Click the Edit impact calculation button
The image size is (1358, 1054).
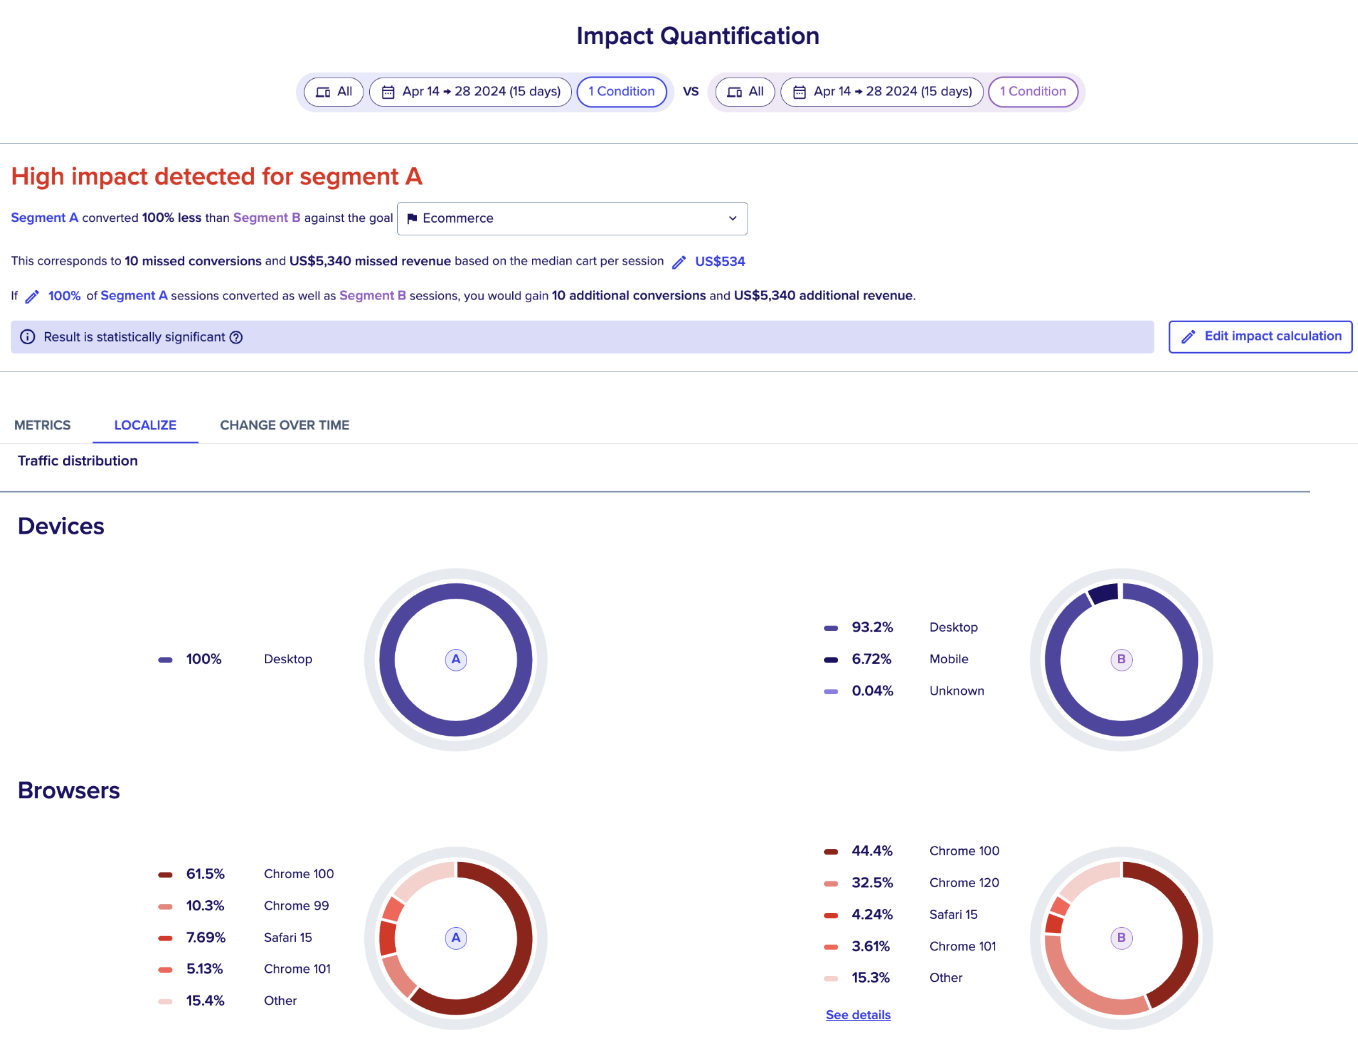pos(1260,336)
